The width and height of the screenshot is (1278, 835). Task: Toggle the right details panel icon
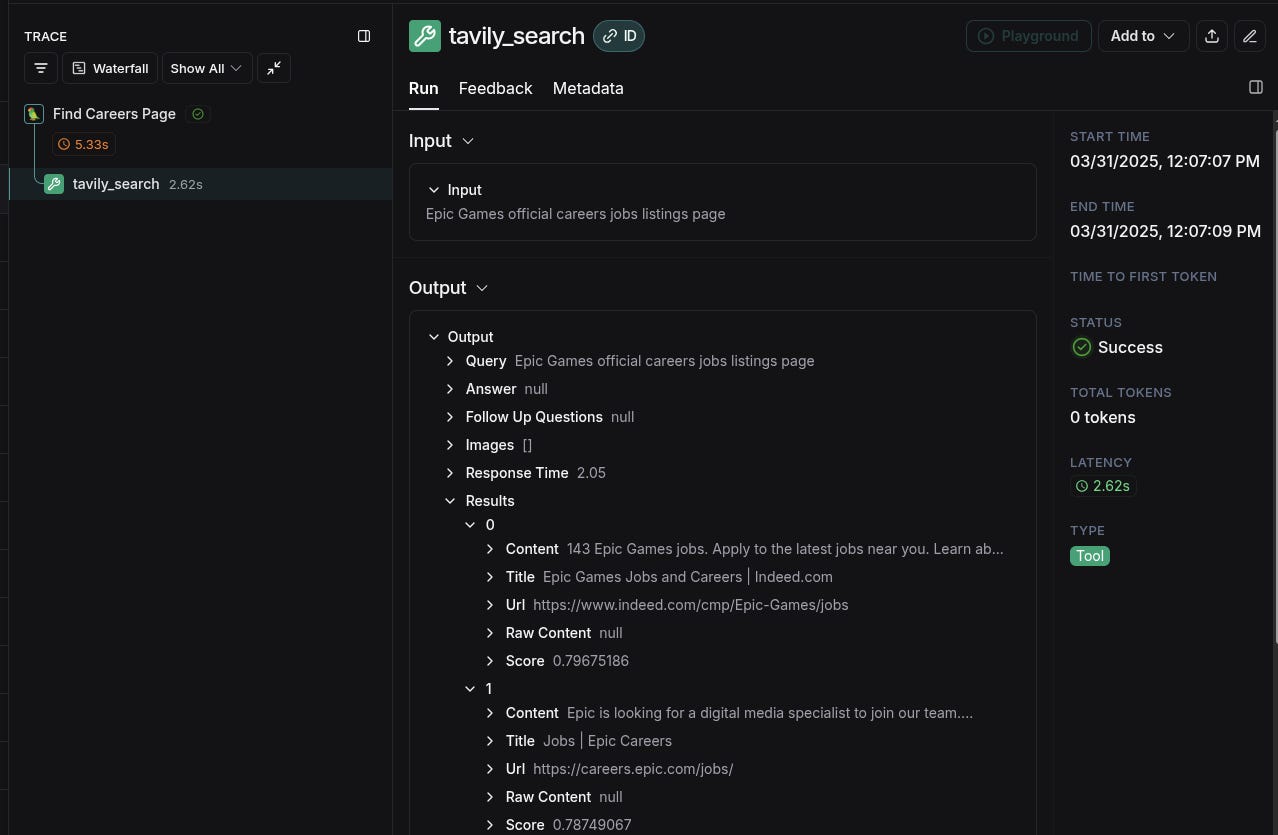[1256, 87]
